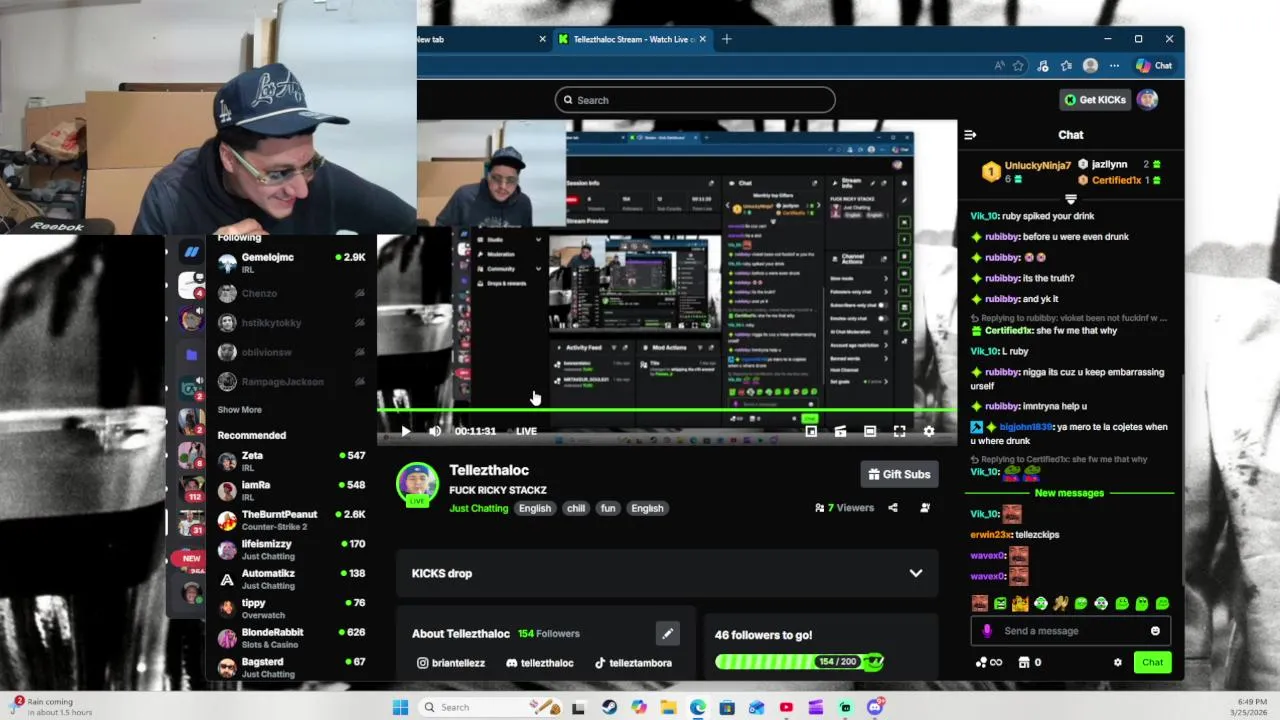Screen dimensions: 1280x720
Task: Click the Tellezthaloc channel avatar
Action: [x=417, y=483]
